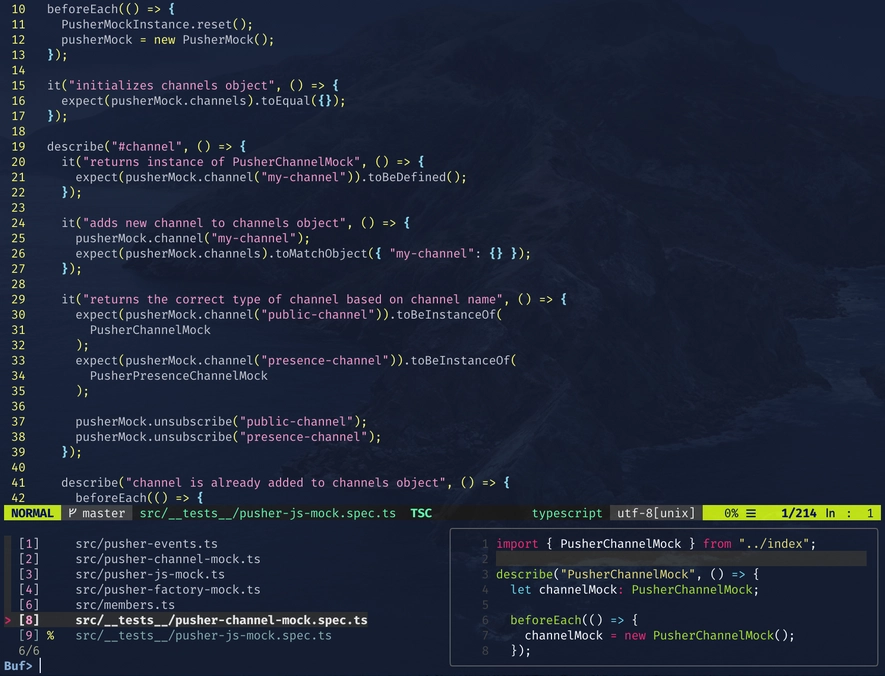The height and width of the screenshot is (676, 885).
Task: Select buffer src/pusher-channel-mock.ts in list
Action: pyautogui.click(x=167, y=559)
